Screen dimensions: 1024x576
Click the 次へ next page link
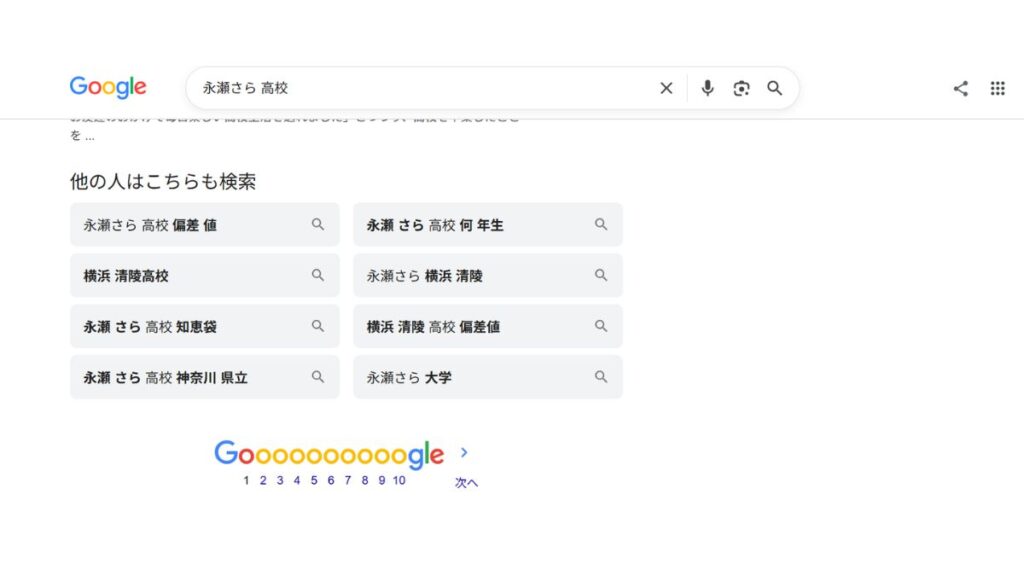coord(466,483)
